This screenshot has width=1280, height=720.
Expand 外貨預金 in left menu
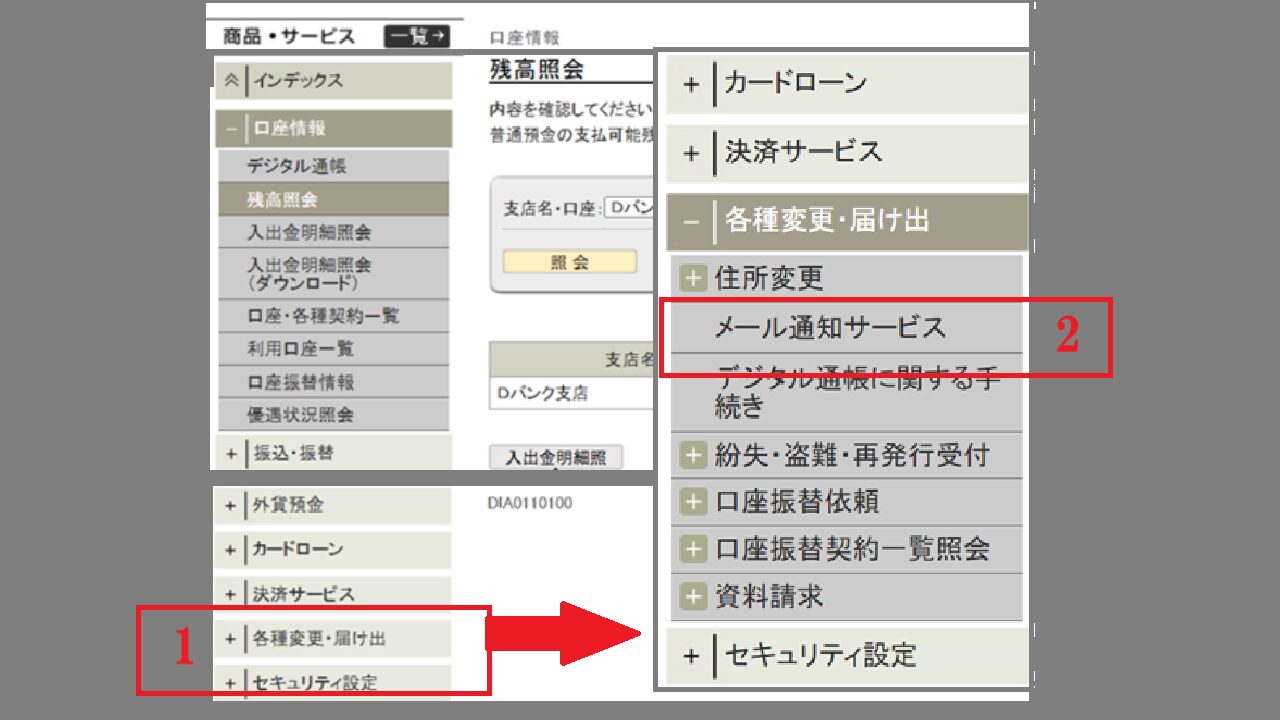click(333, 505)
